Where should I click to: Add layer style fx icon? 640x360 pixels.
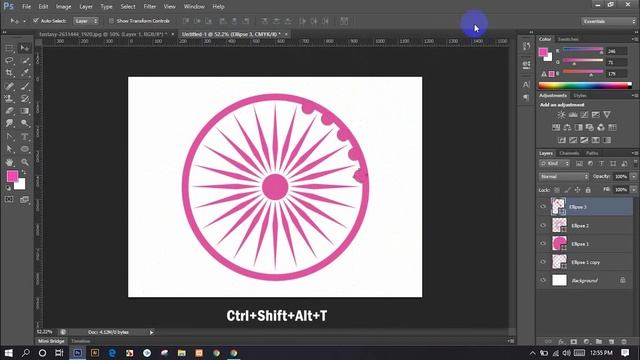tap(561, 341)
